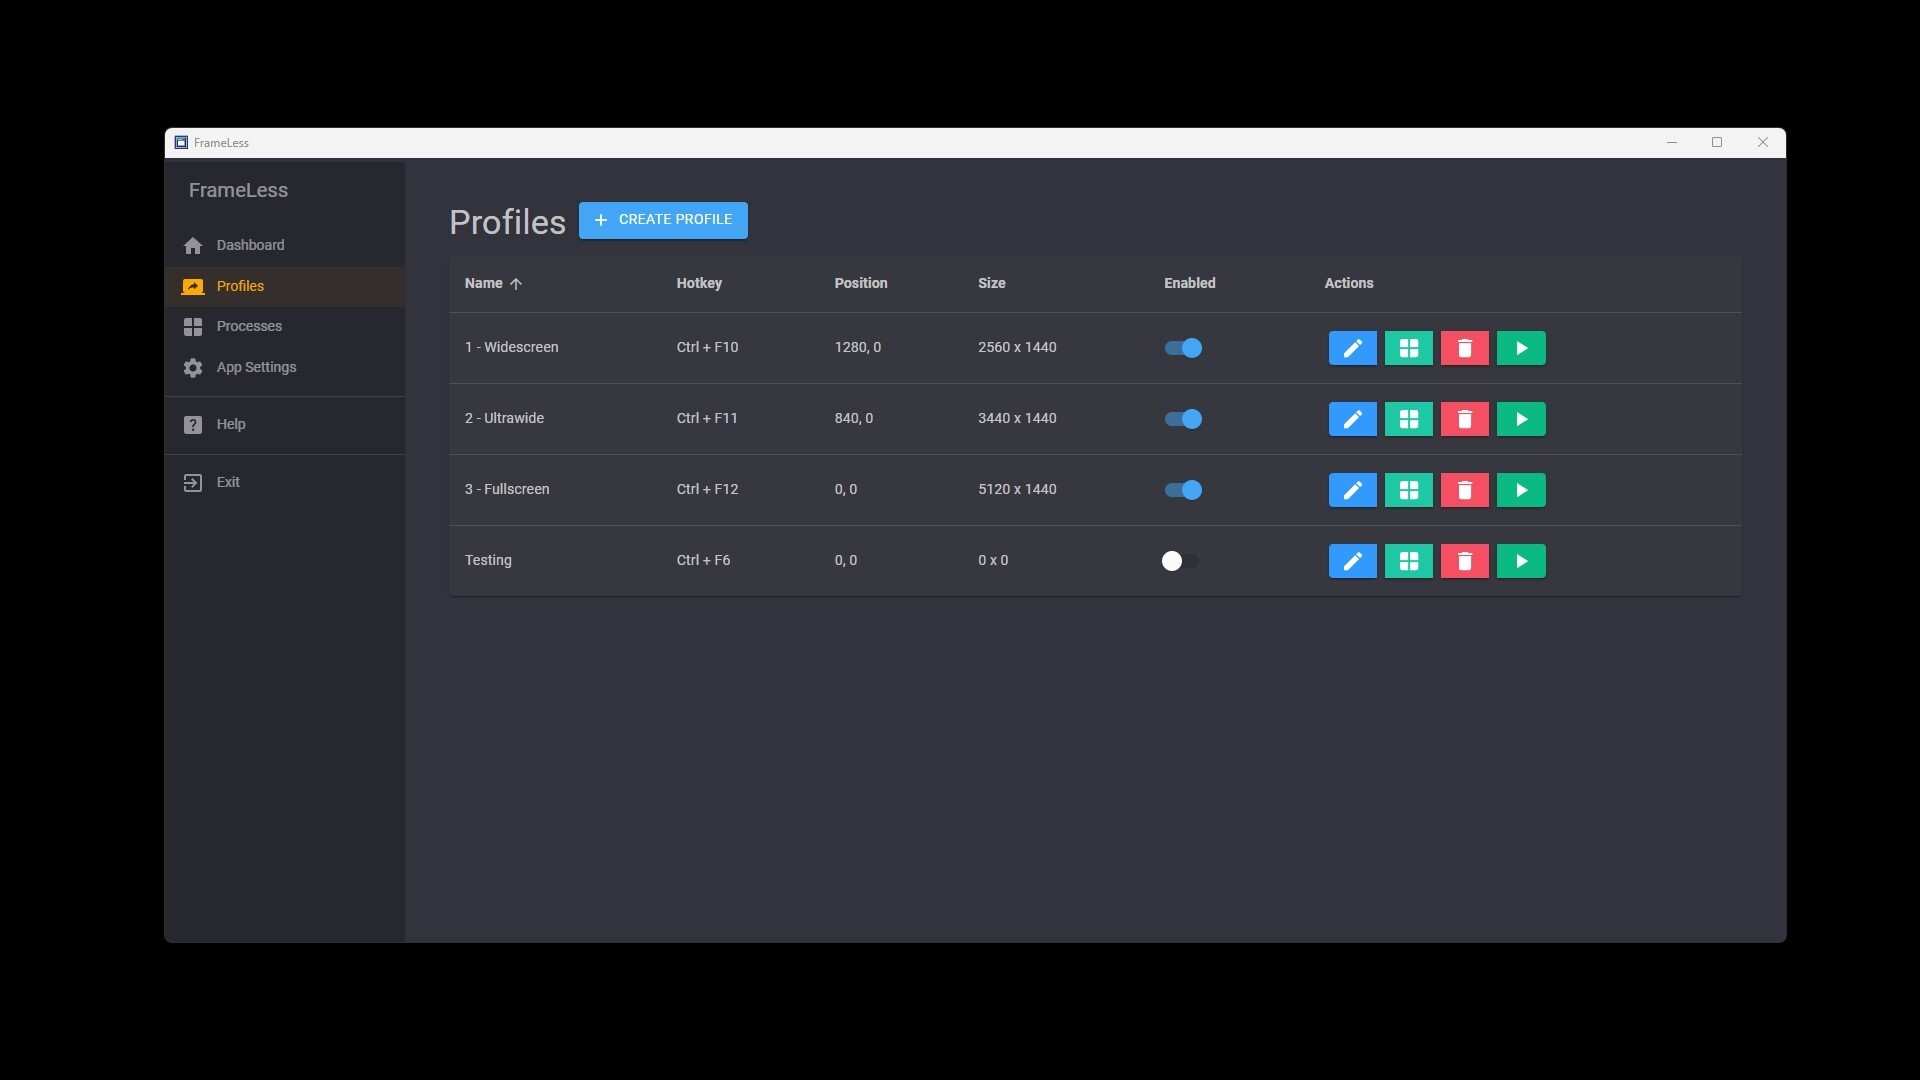This screenshot has height=1080, width=1920.
Task: Click the Create Profile button
Action: click(663, 220)
